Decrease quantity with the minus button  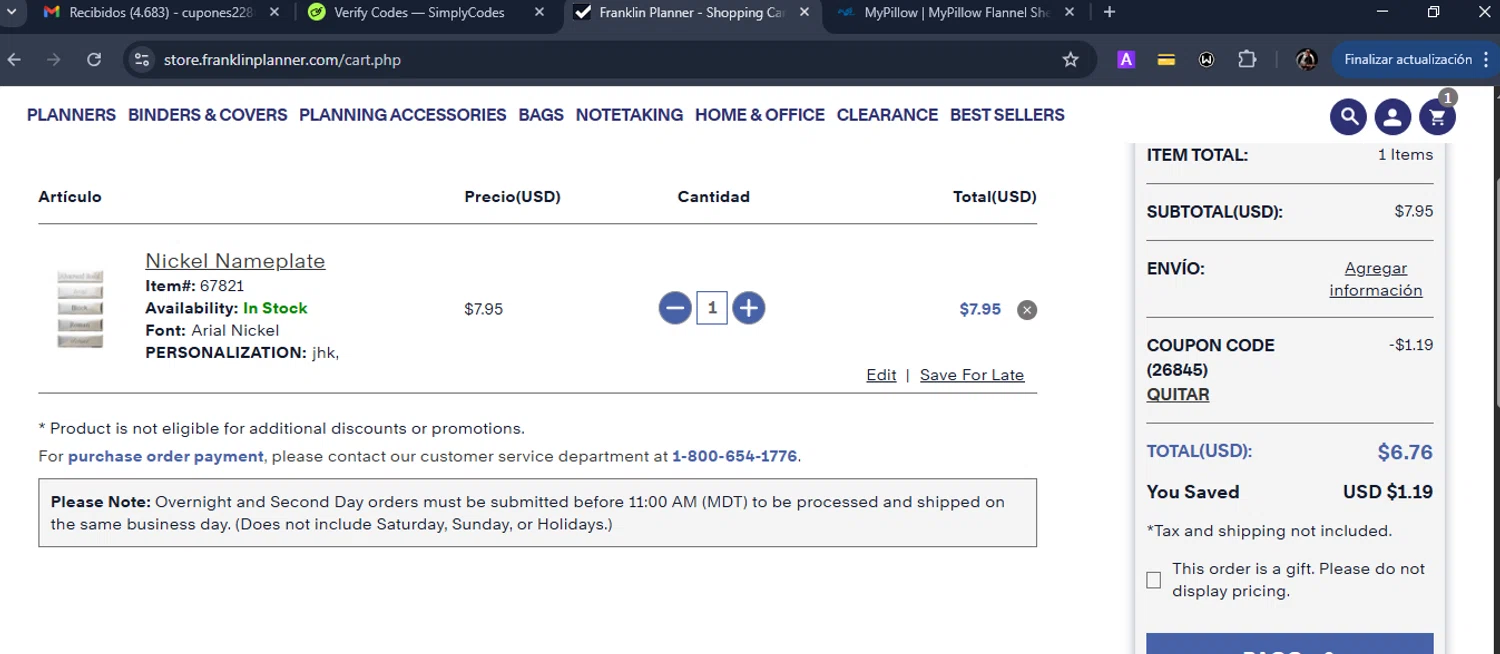pos(675,308)
